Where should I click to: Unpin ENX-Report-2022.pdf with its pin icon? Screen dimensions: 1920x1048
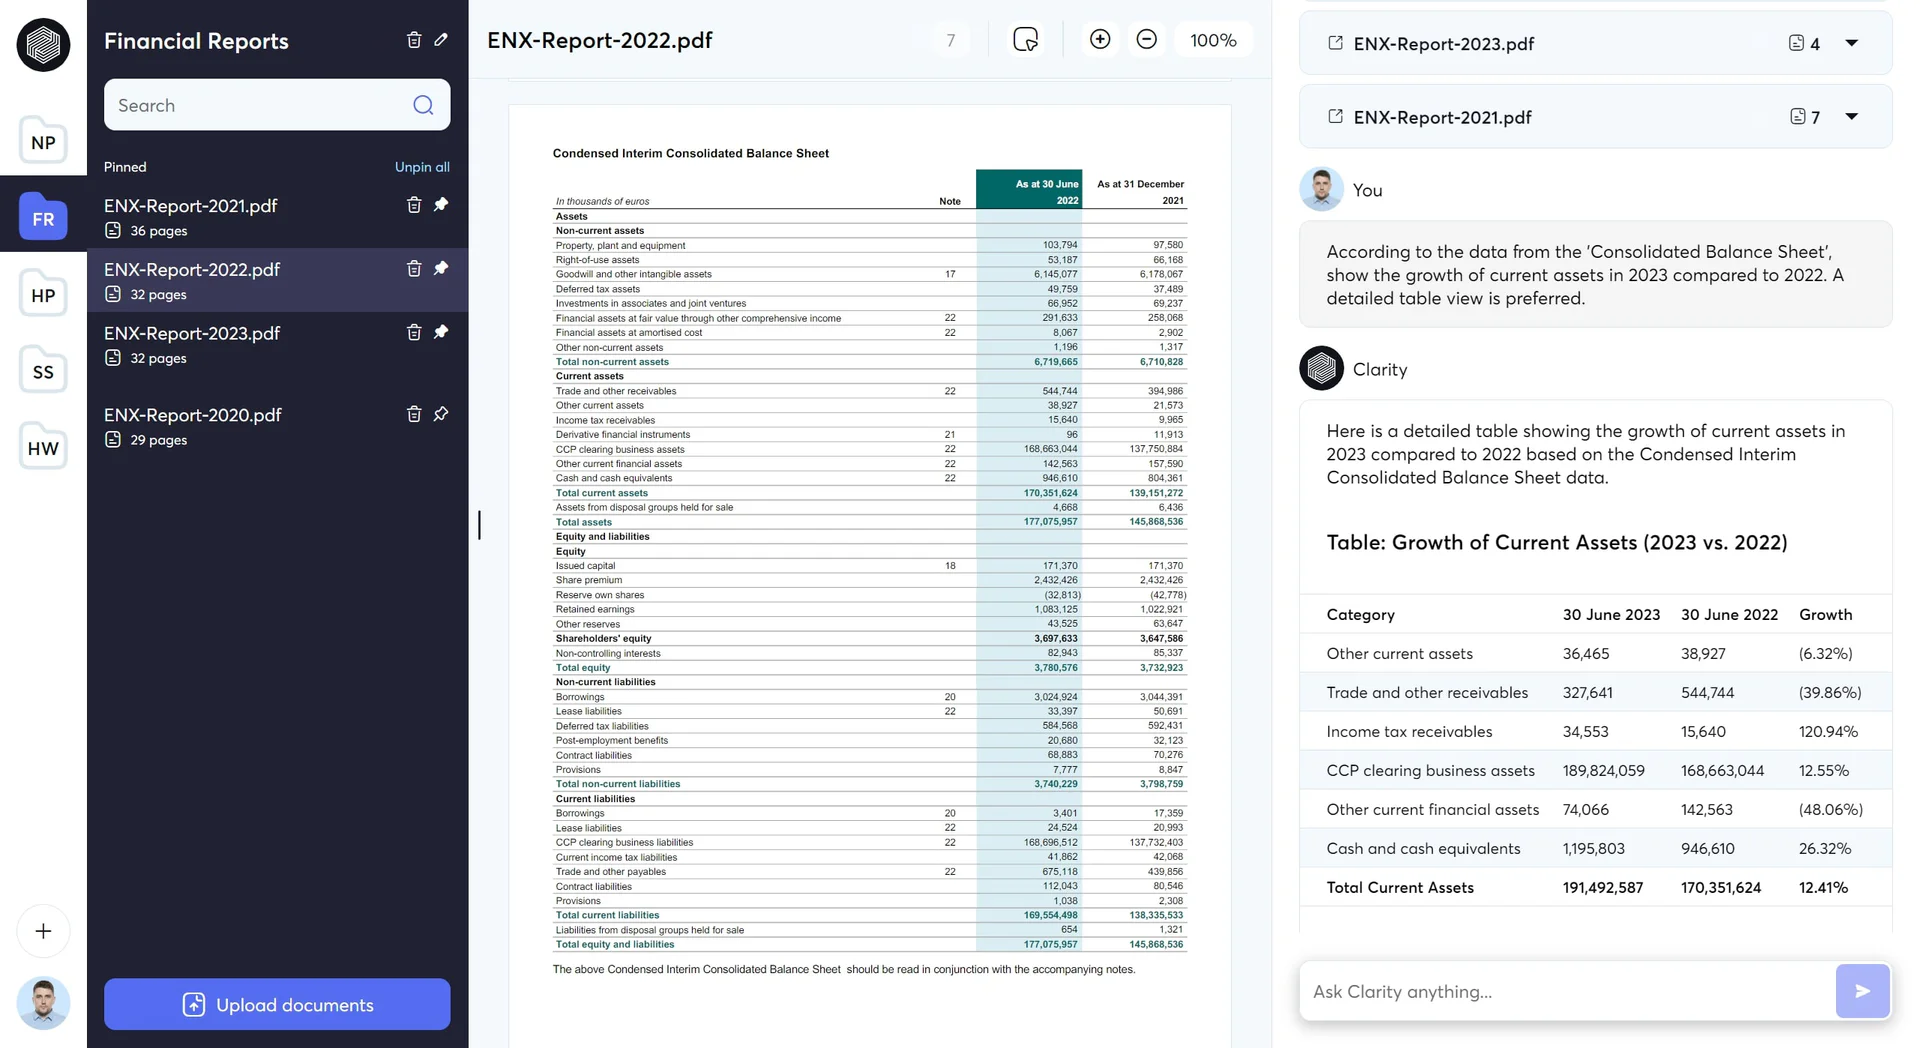coord(441,268)
